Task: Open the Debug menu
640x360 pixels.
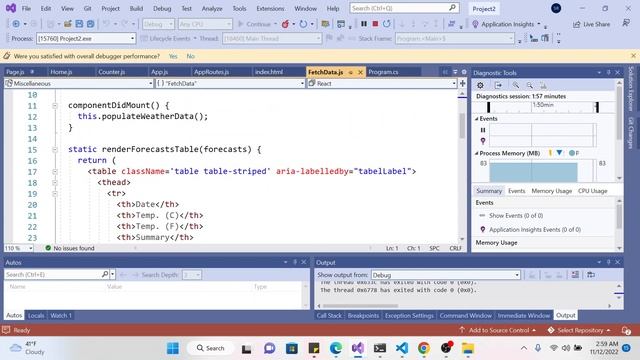Action: point(162,8)
